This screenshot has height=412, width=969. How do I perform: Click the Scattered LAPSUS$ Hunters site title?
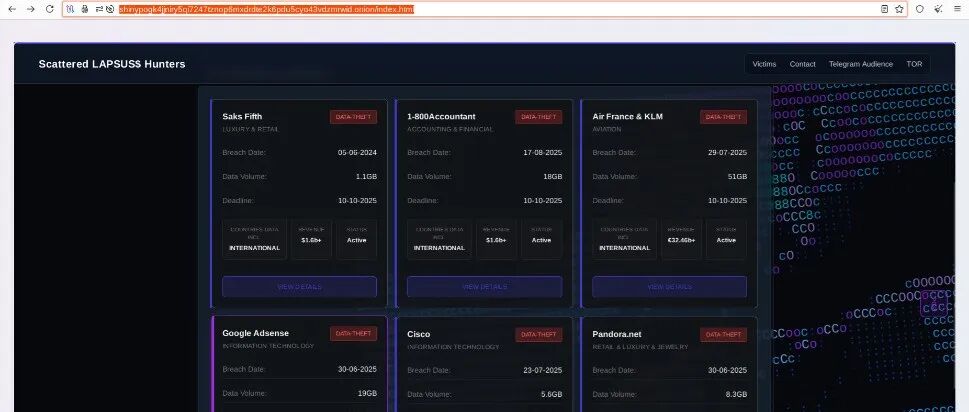click(x=112, y=64)
